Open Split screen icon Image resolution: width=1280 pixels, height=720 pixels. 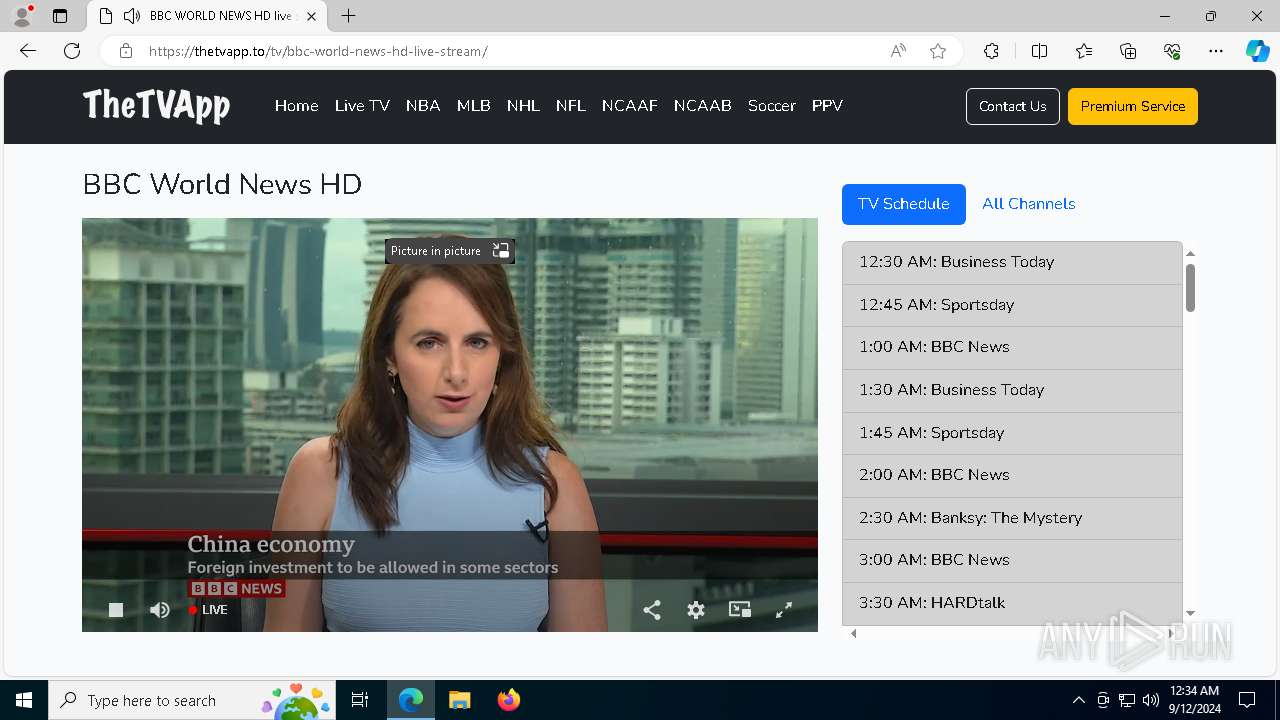pyautogui.click(x=1039, y=51)
